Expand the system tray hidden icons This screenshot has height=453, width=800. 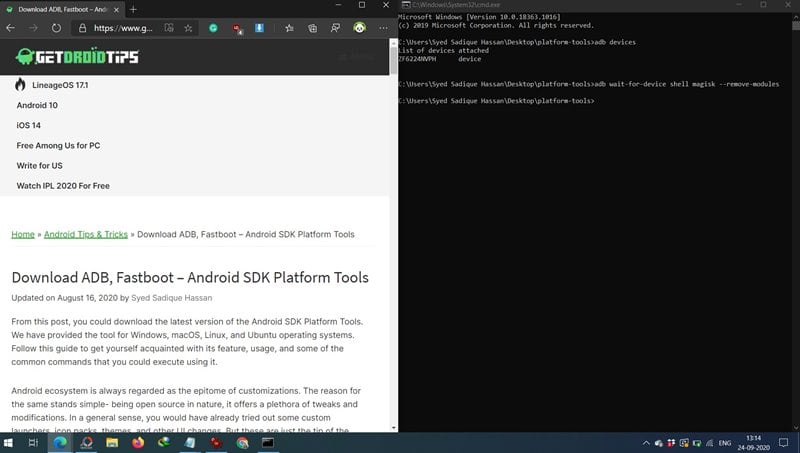click(646, 443)
